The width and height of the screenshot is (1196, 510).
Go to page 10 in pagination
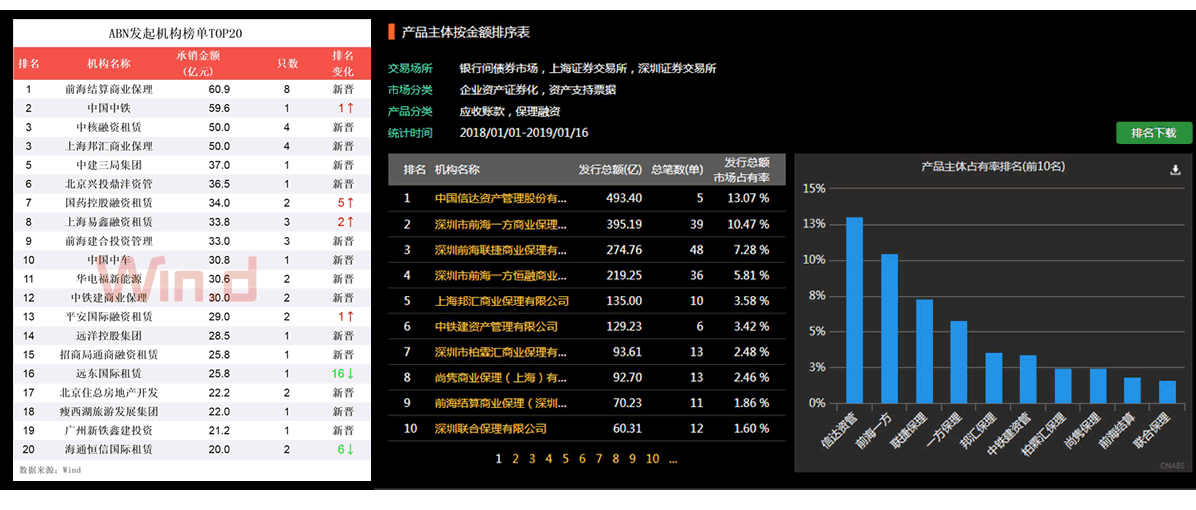click(652, 459)
